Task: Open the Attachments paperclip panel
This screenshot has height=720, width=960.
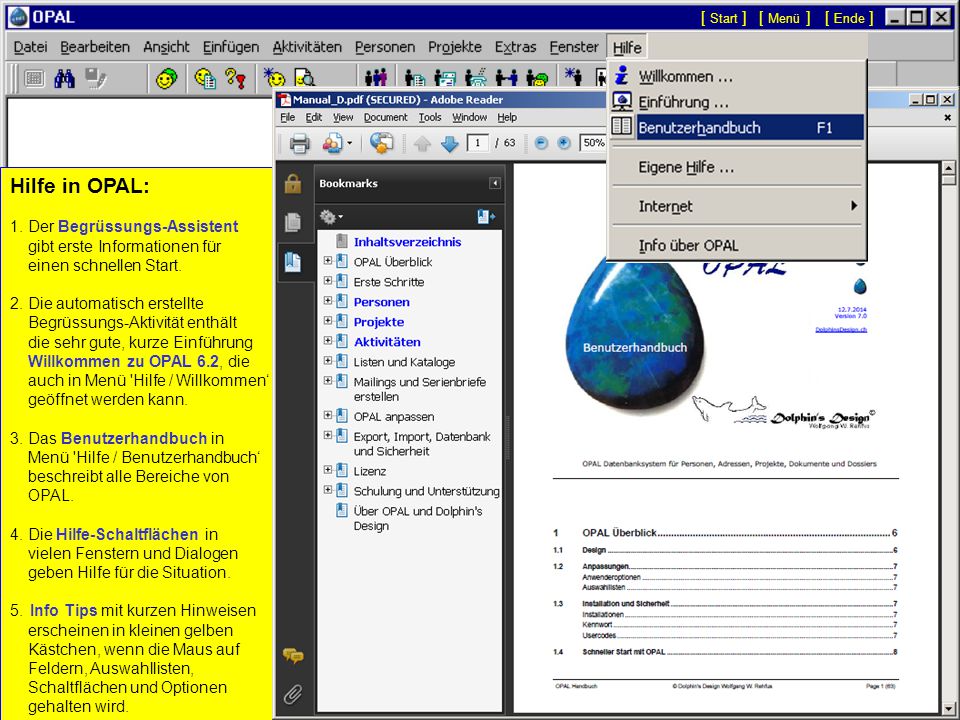Action: point(293,694)
